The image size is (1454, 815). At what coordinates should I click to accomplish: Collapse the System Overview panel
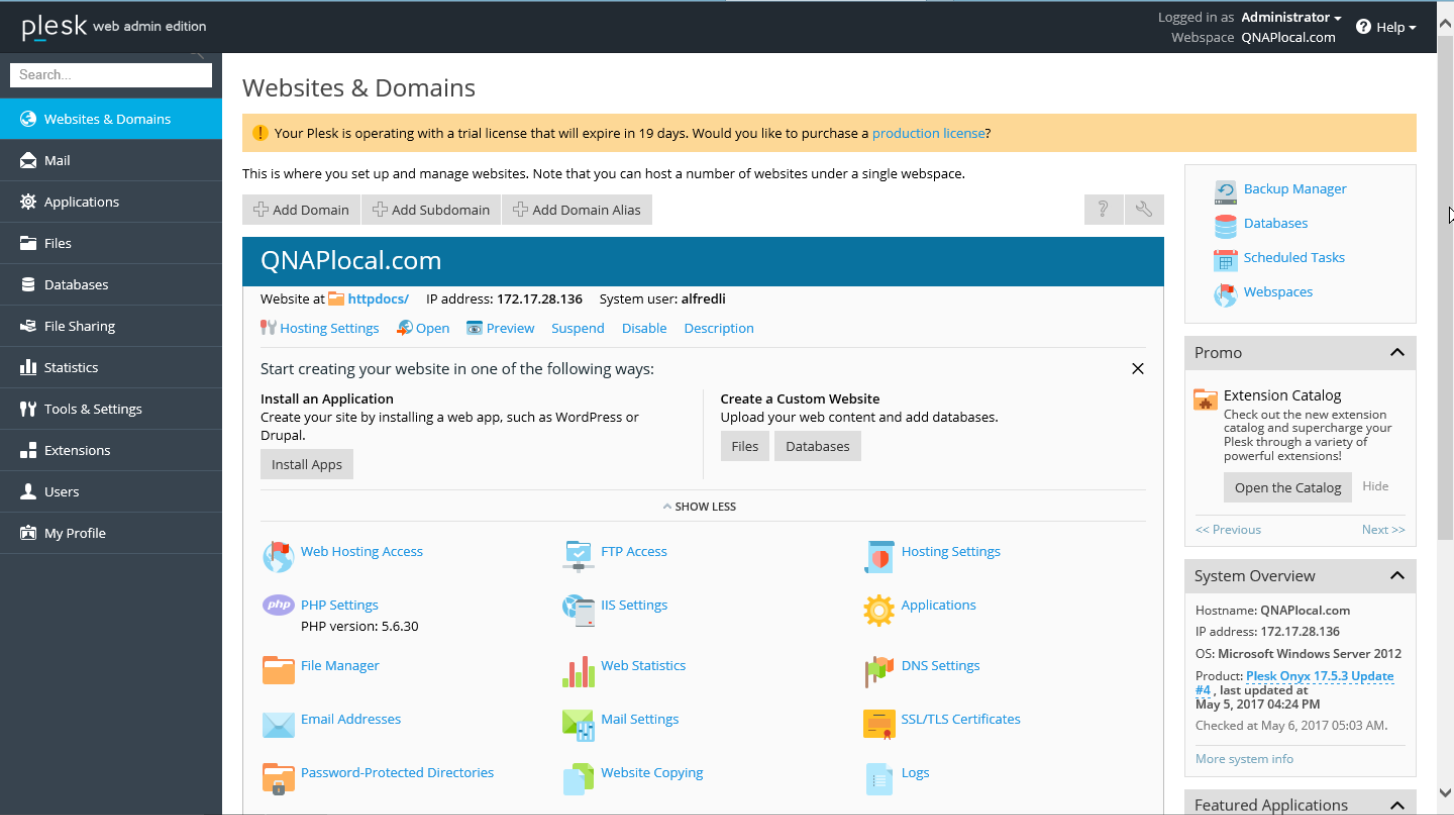[1397, 575]
